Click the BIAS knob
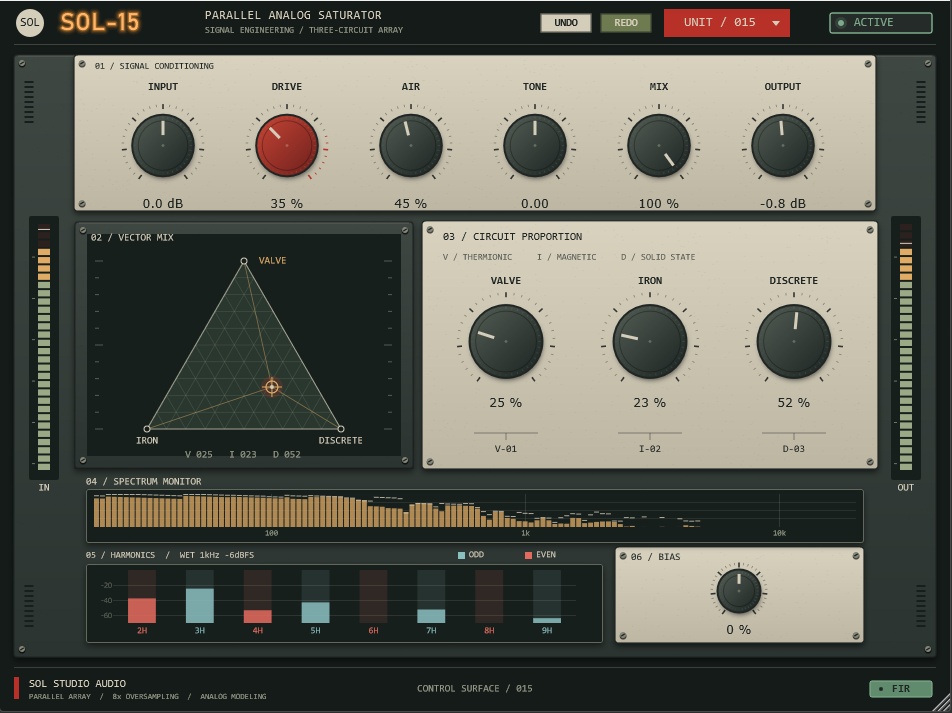952x713 pixels. [x=739, y=592]
